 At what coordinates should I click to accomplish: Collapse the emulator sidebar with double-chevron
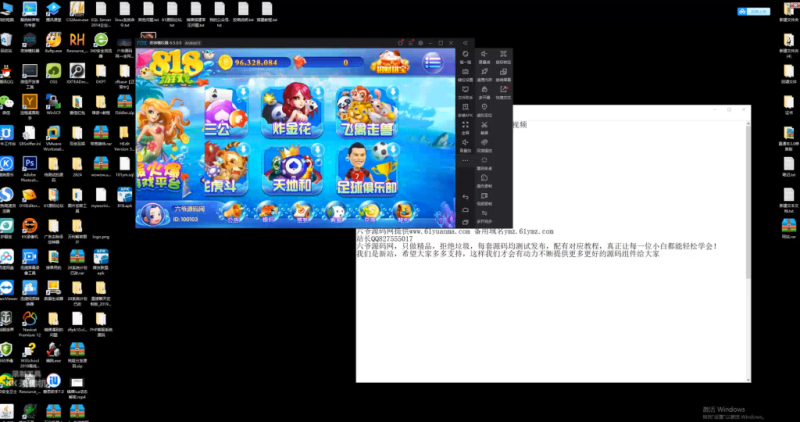point(465,43)
